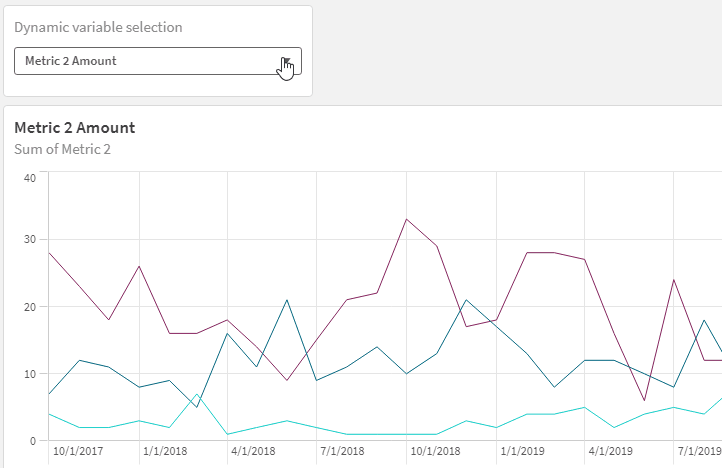
Task: Click the 40 value on the y-axis
Action: (x=30, y=178)
